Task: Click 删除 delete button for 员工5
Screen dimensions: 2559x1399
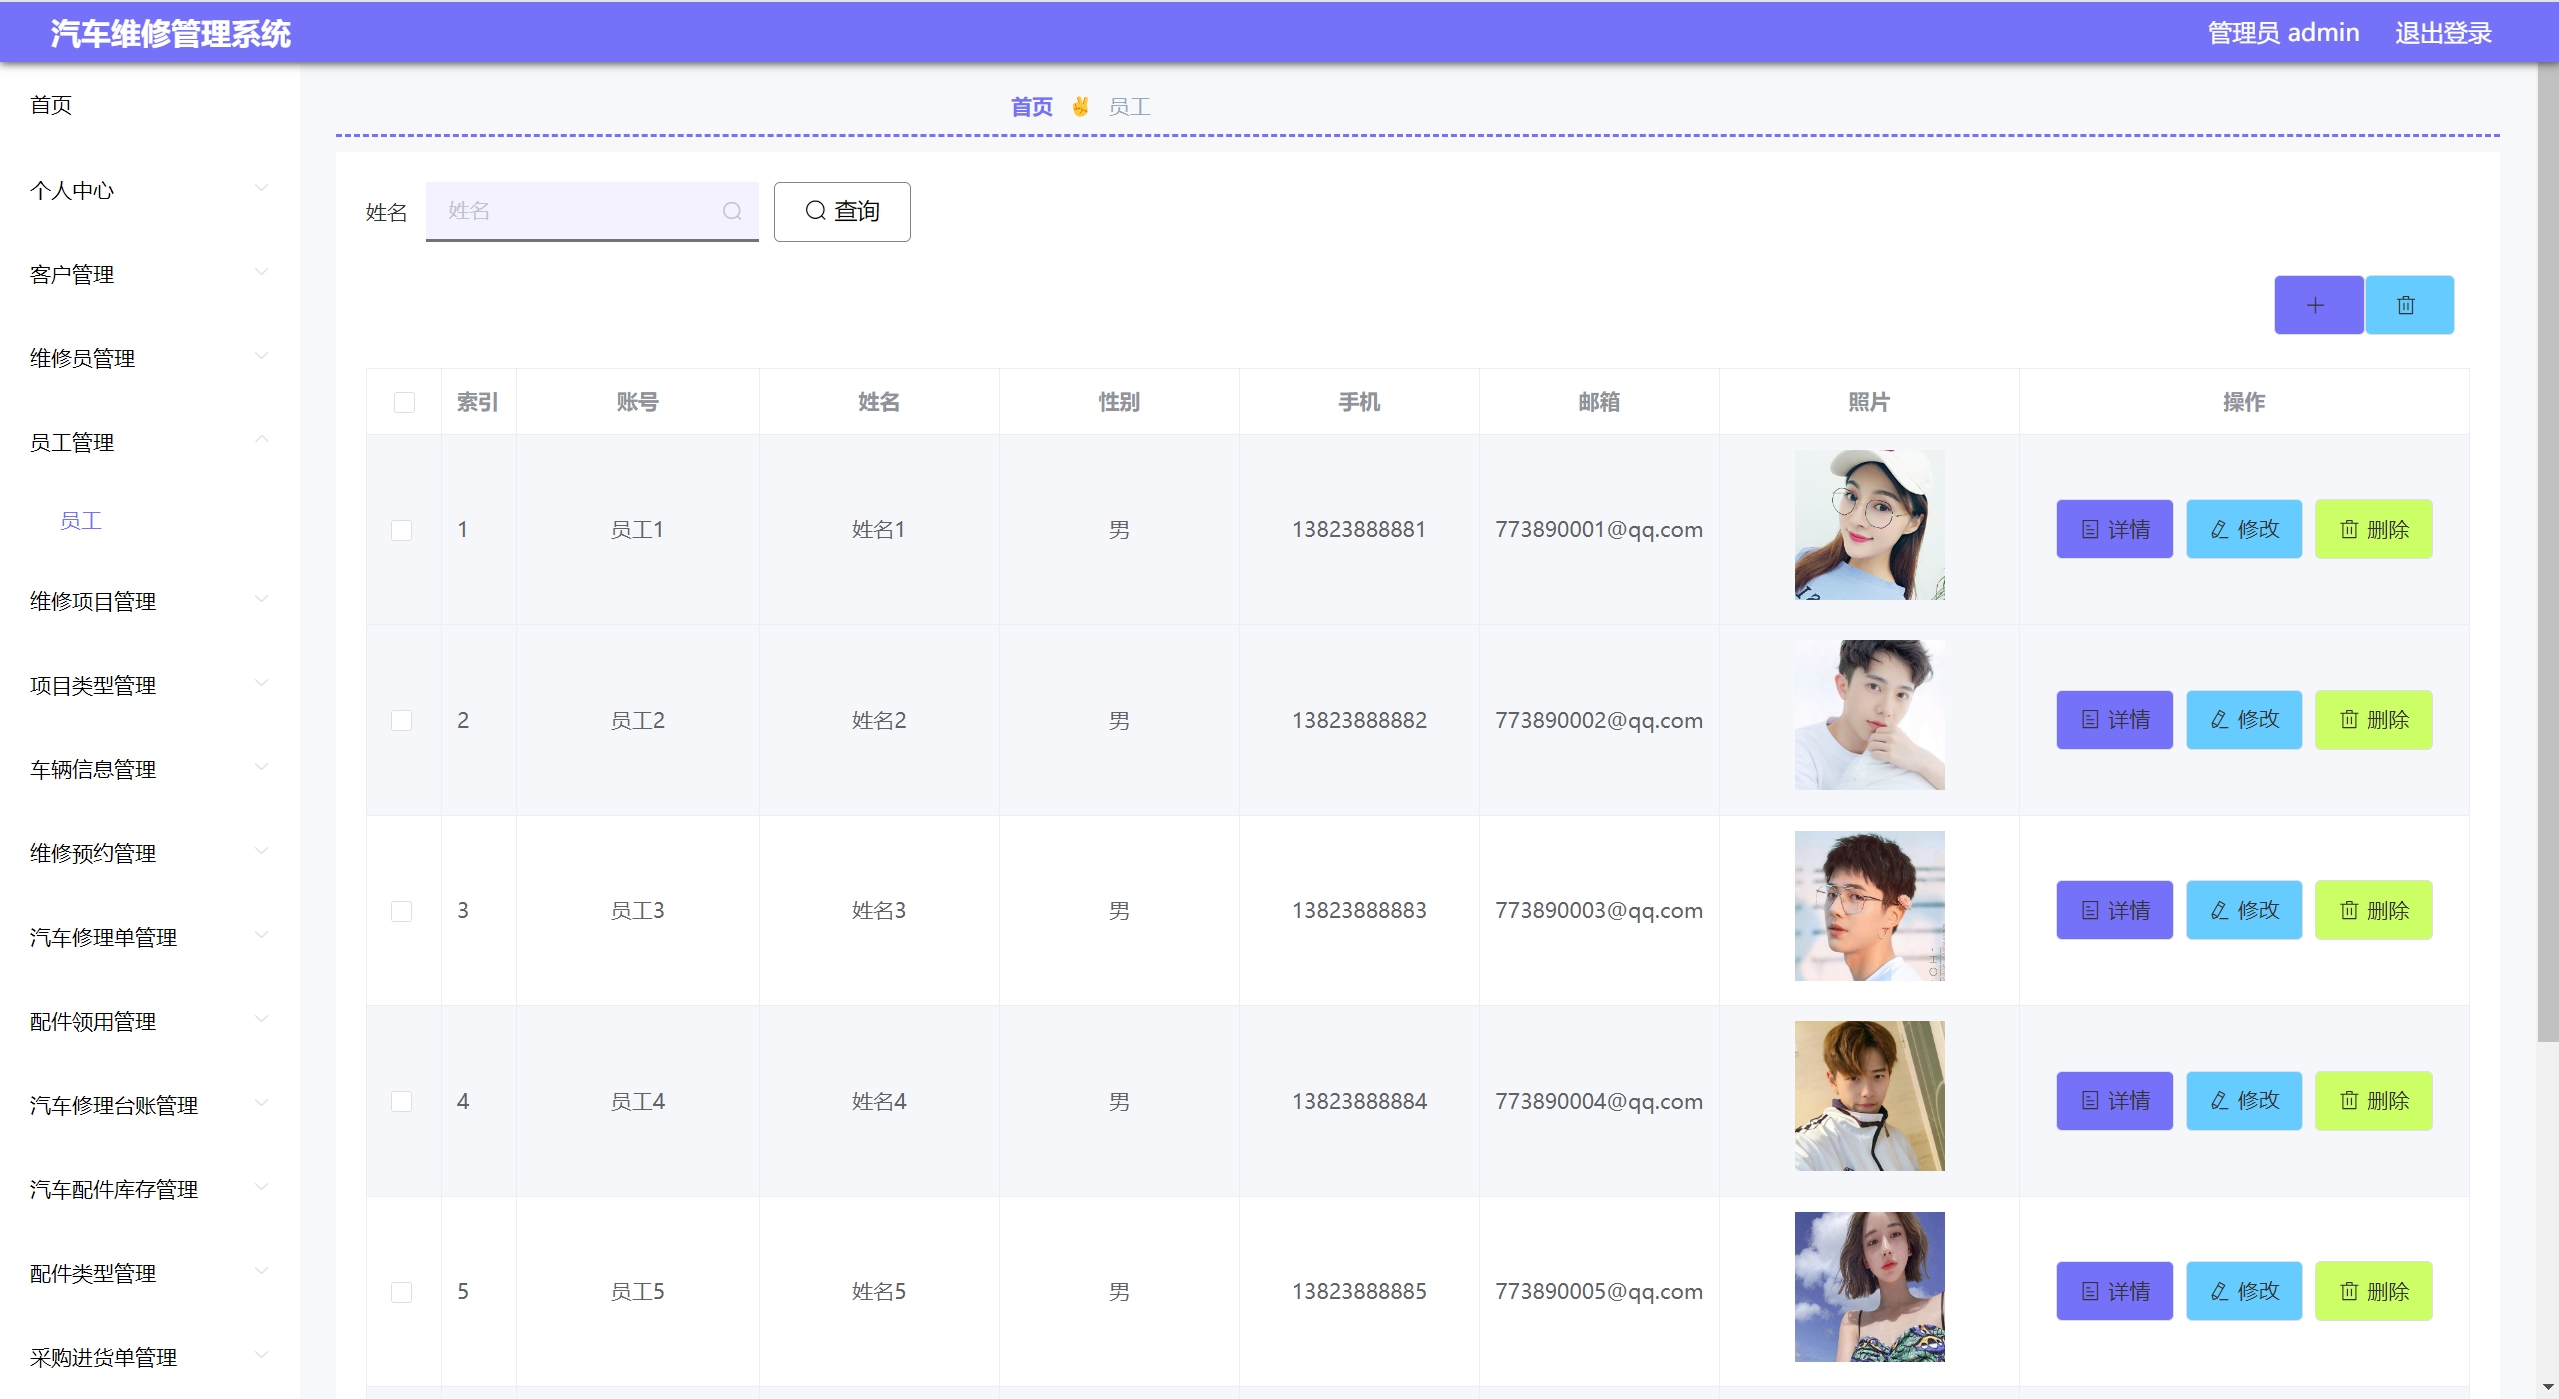Action: point(2372,1291)
